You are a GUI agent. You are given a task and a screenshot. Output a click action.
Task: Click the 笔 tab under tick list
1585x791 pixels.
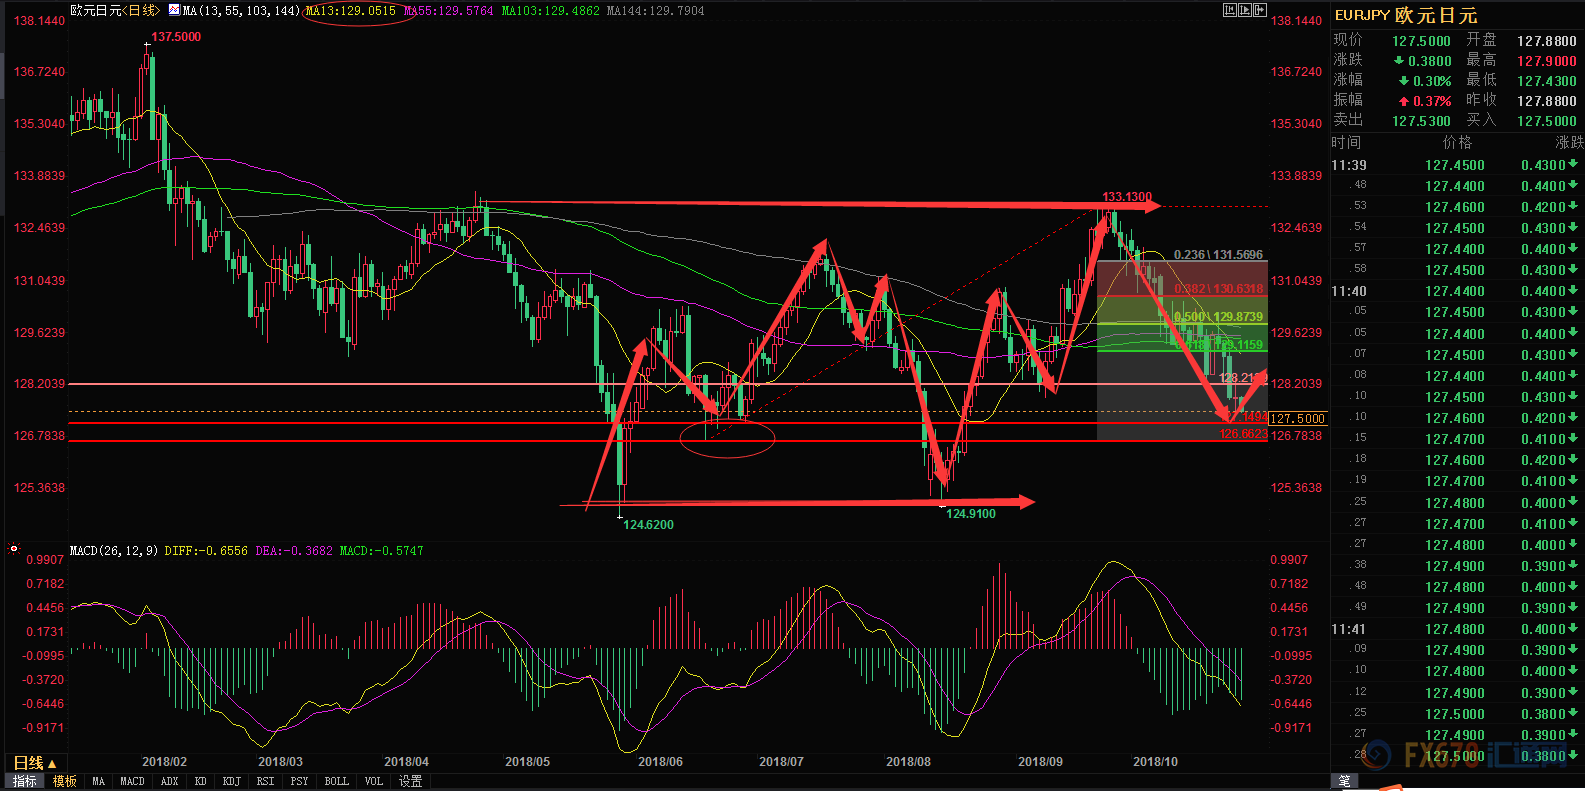[1345, 781]
